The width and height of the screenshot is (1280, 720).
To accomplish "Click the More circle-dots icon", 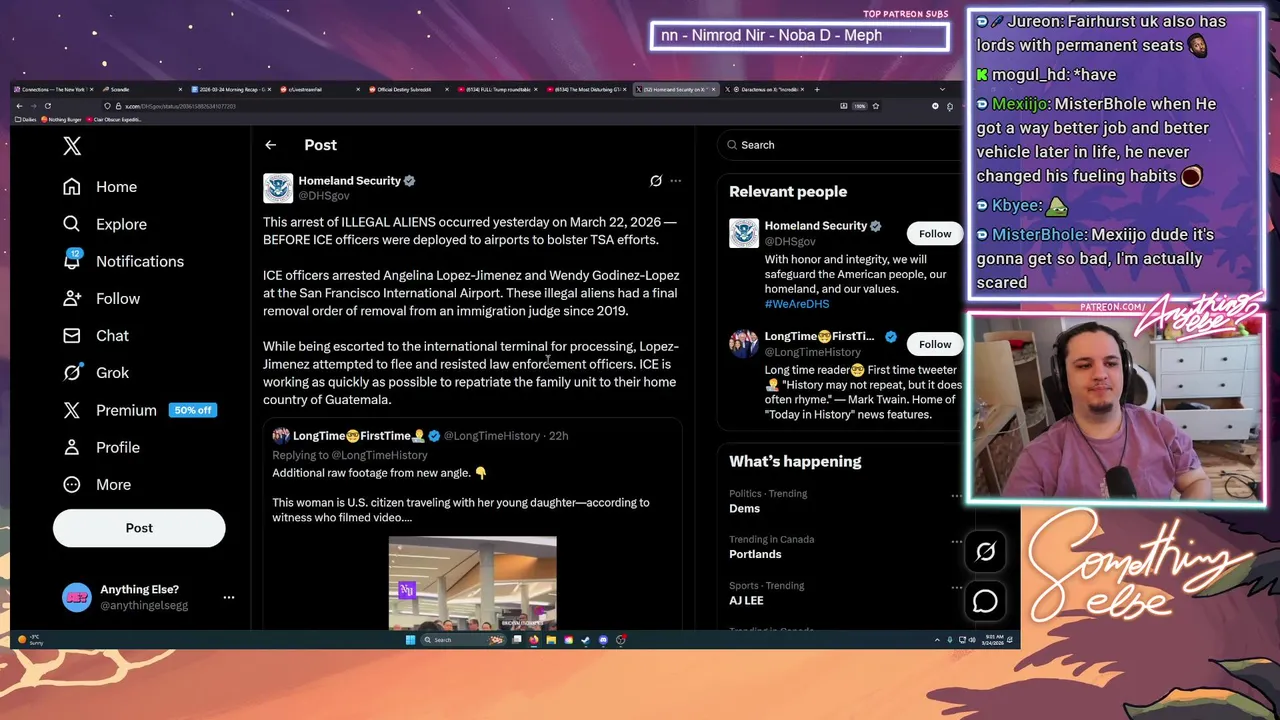I will coord(72,484).
